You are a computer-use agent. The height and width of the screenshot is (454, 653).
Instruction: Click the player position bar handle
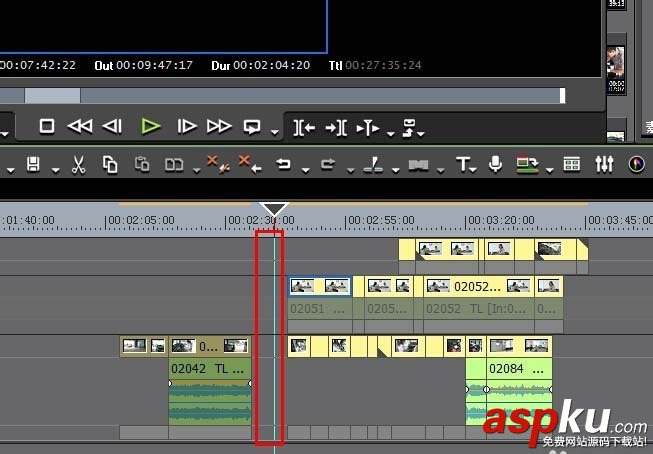[52, 96]
